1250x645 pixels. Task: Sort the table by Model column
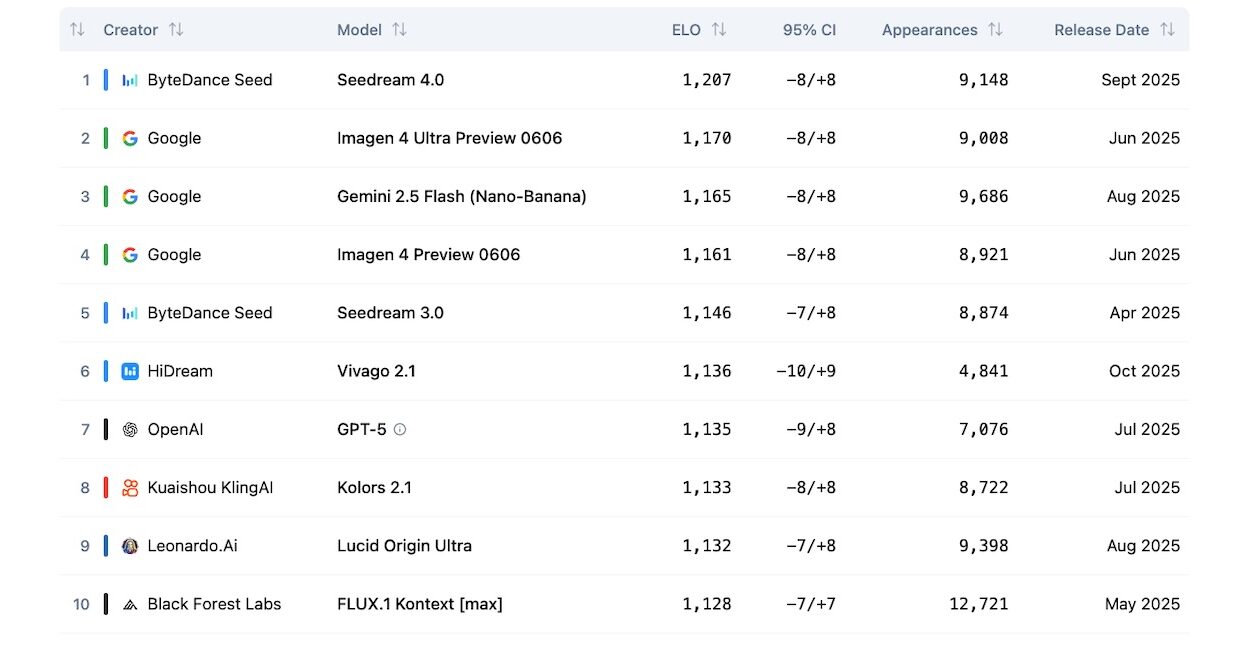click(x=399, y=30)
